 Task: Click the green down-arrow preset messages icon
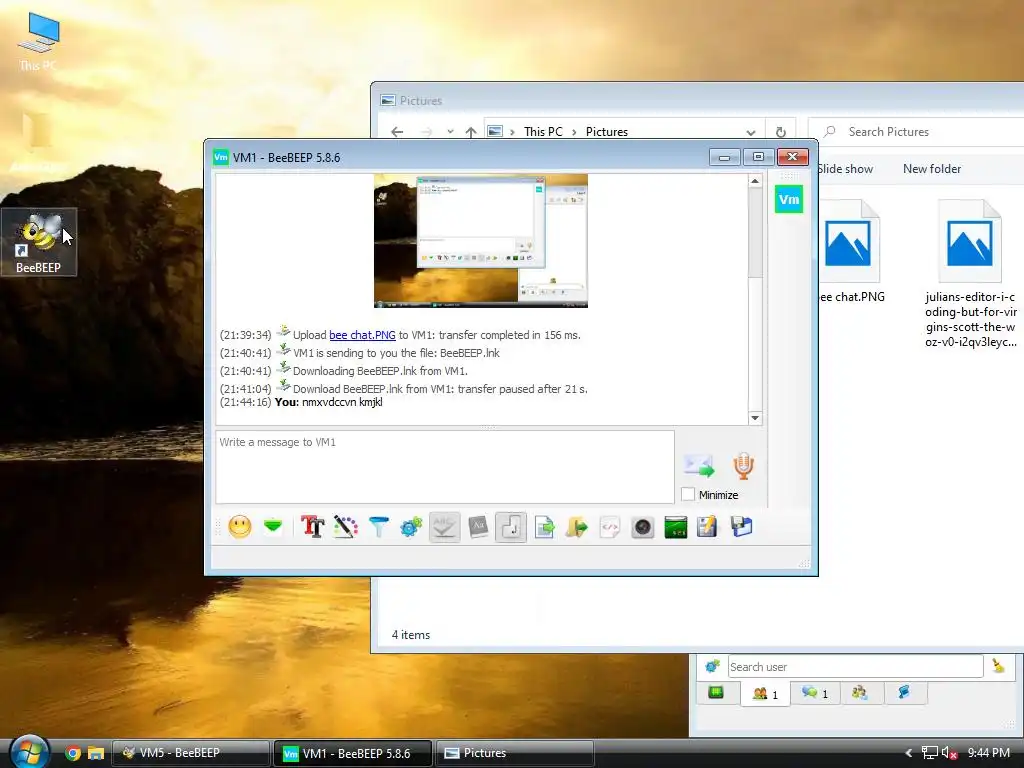pos(273,526)
